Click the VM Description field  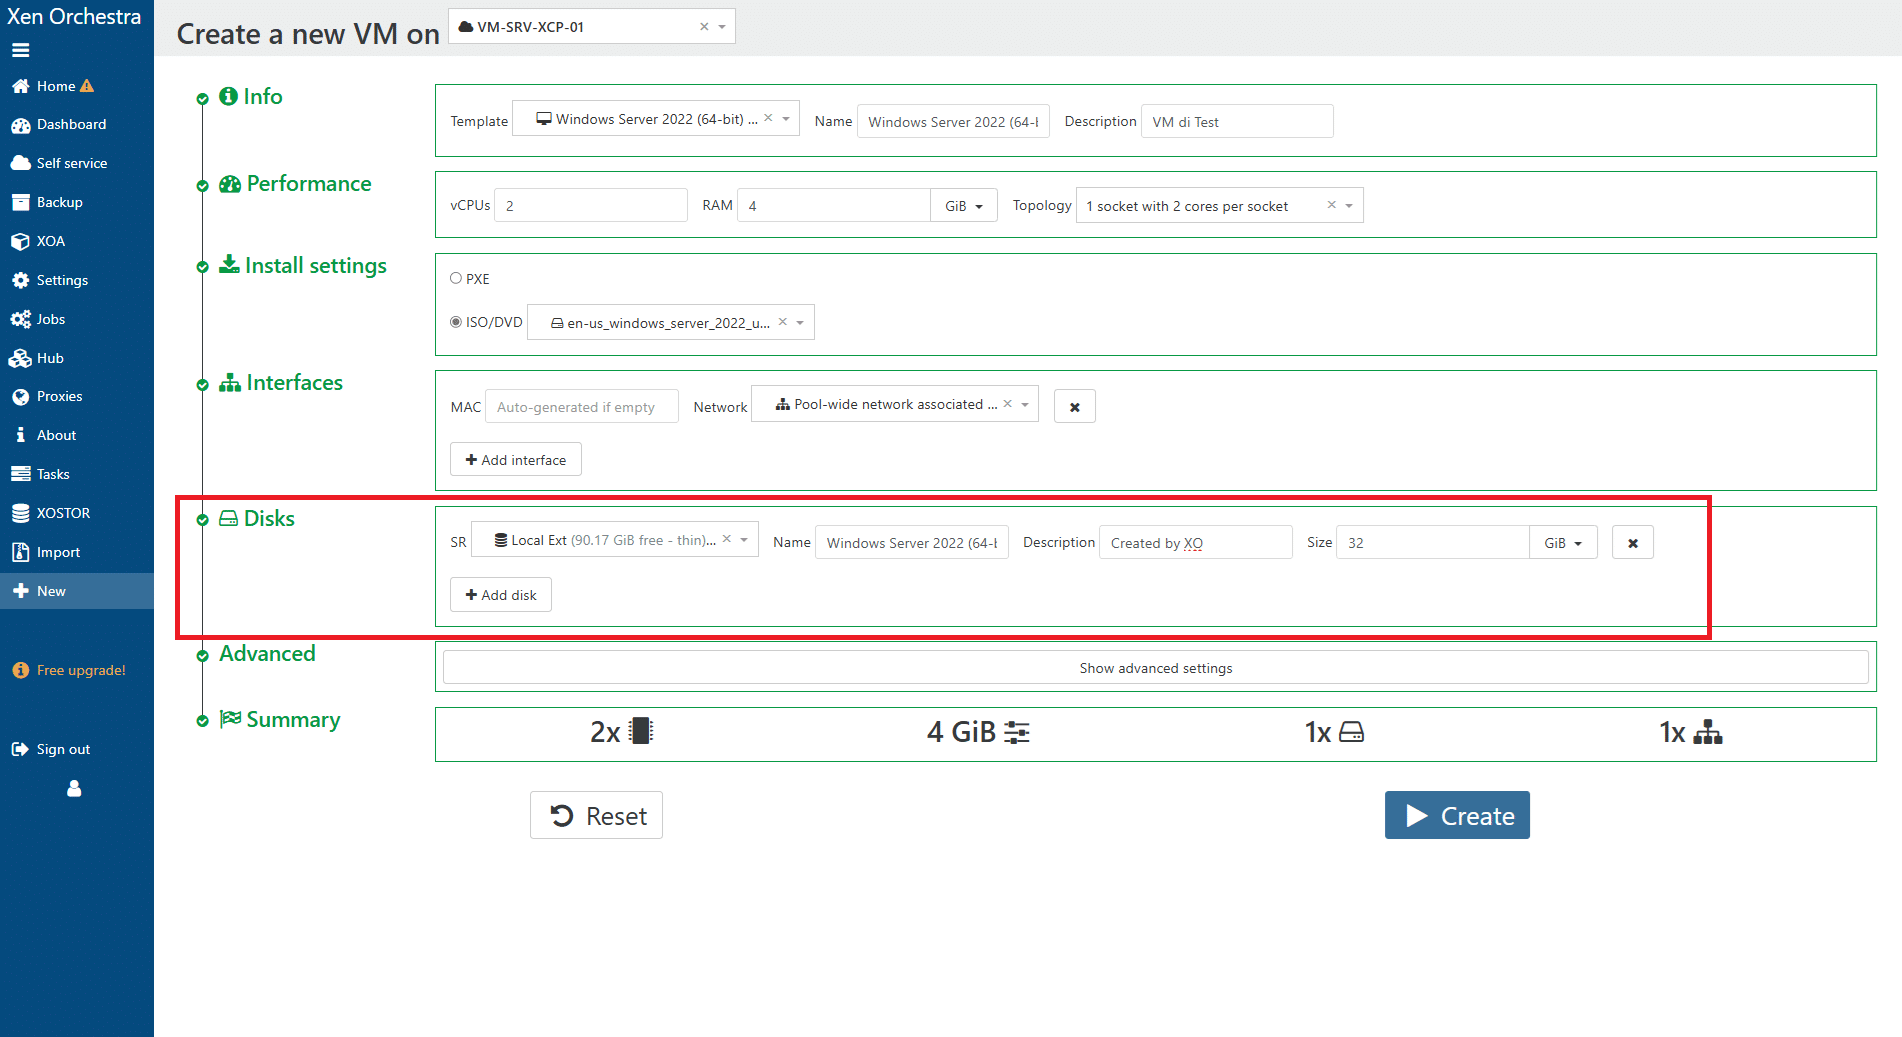click(x=1237, y=122)
